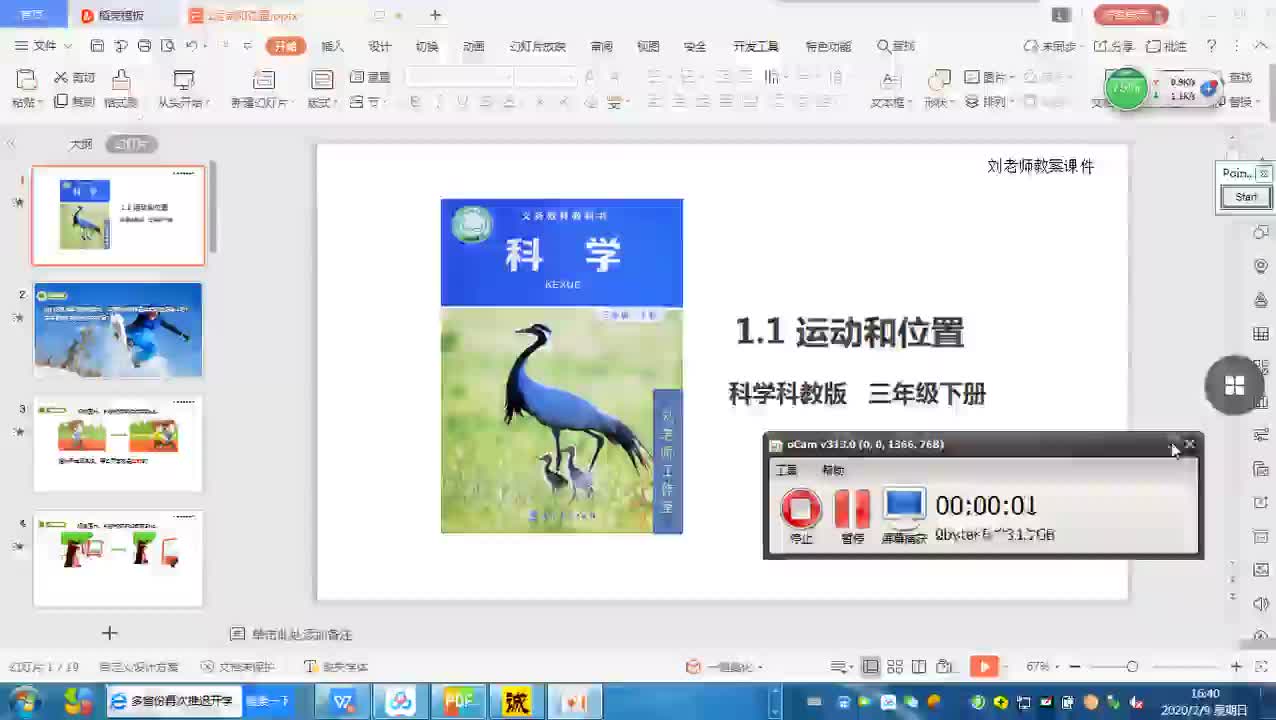1276x720 pixels.
Task: Switch to normal view icon in status bar
Action: tap(871, 667)
